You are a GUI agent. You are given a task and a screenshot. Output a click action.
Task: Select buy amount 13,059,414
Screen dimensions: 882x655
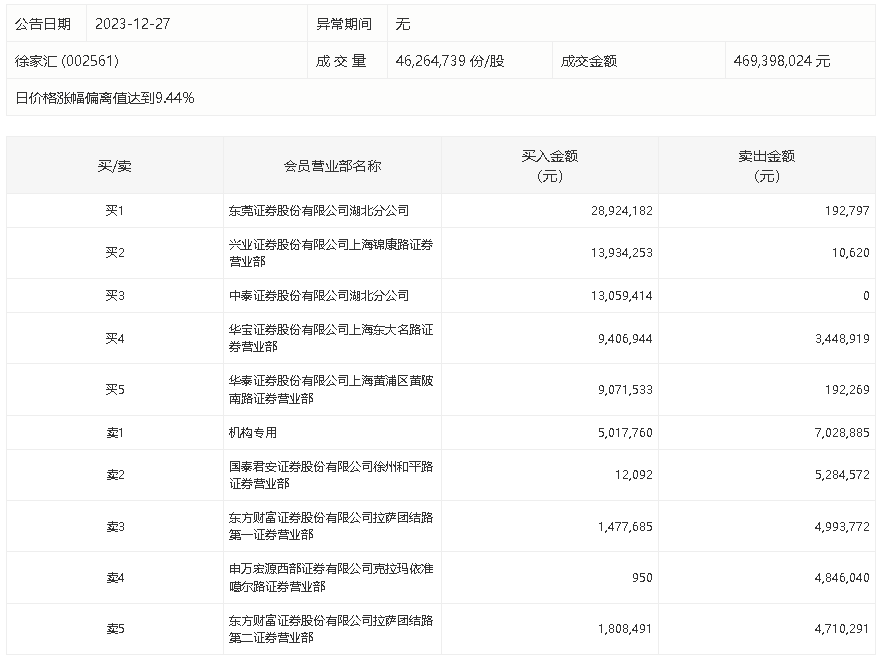(x=622, y=295)
